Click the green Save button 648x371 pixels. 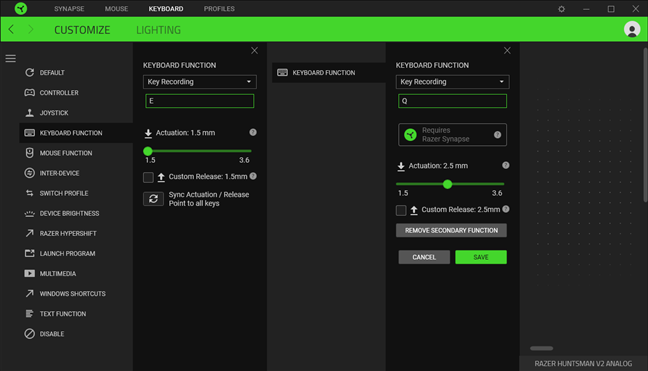[x=481, y=257]
